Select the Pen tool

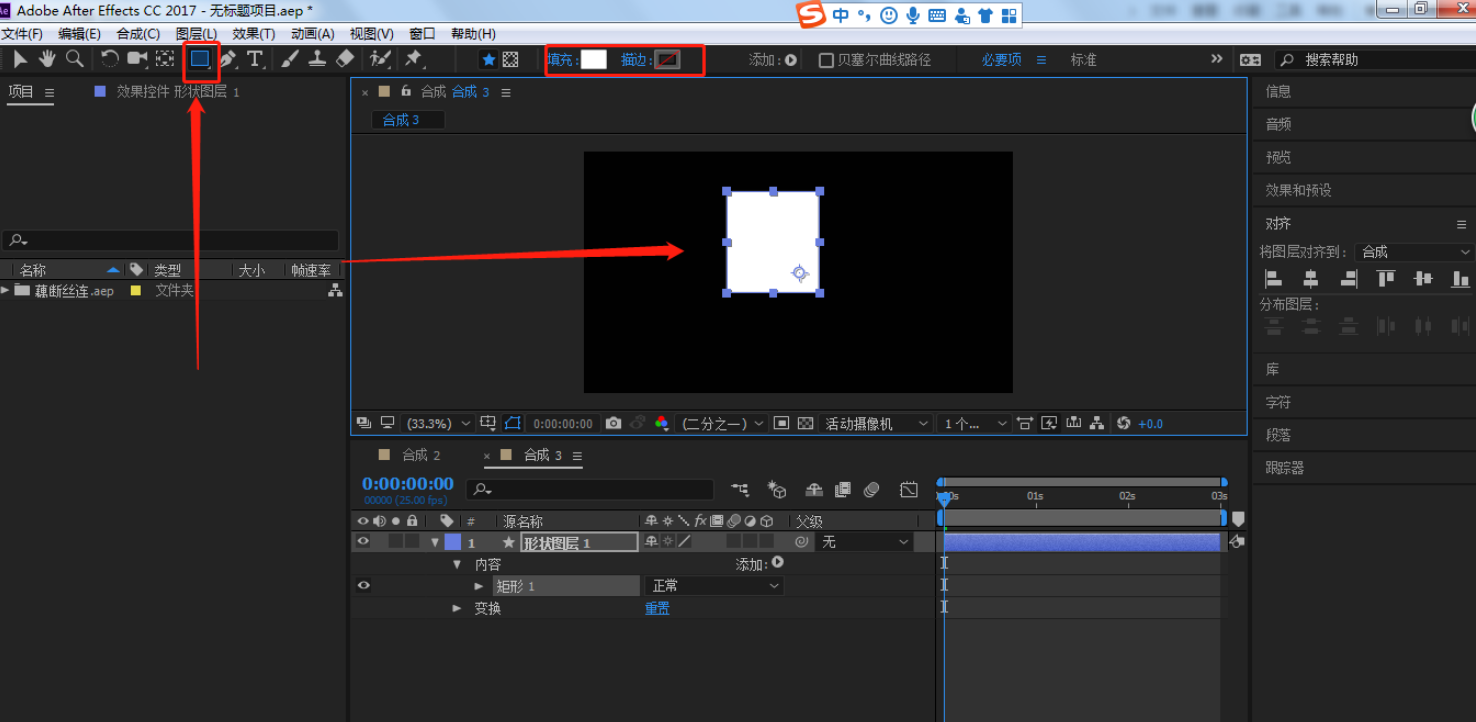[228, 59]
